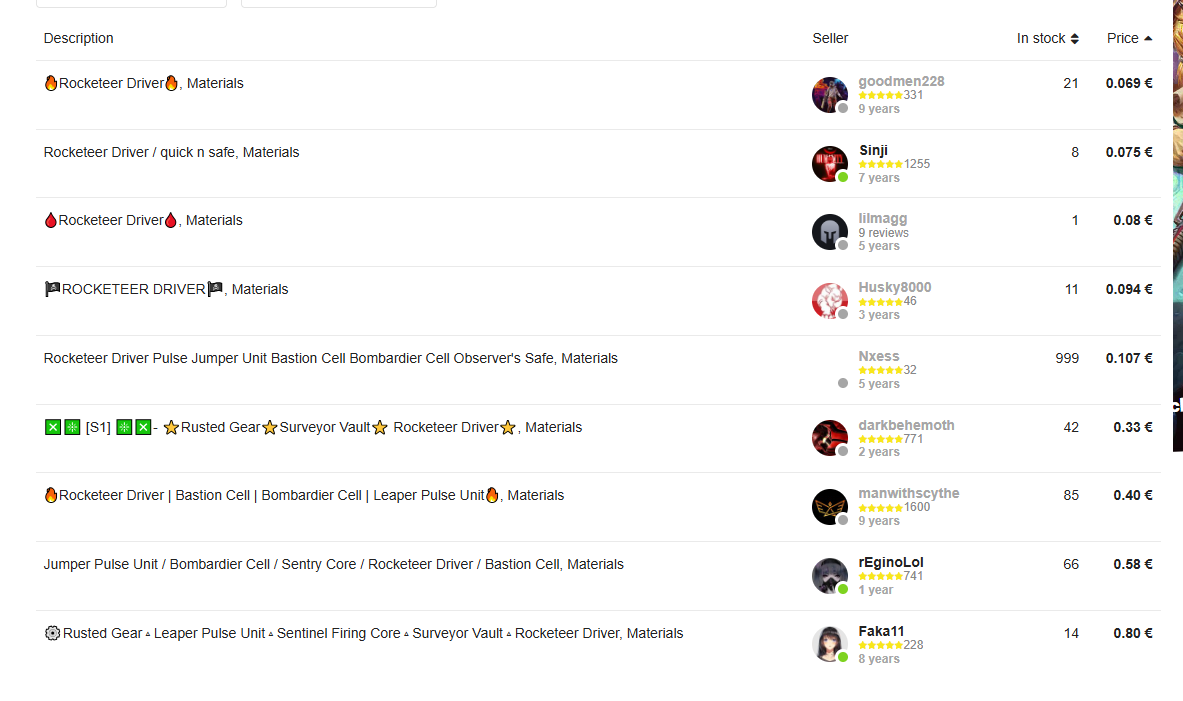The height and width of the screenshot is (701, 1183).
Task: Select the 0.33 € darkbehemoth listing price
Action: pos(1132,427)
